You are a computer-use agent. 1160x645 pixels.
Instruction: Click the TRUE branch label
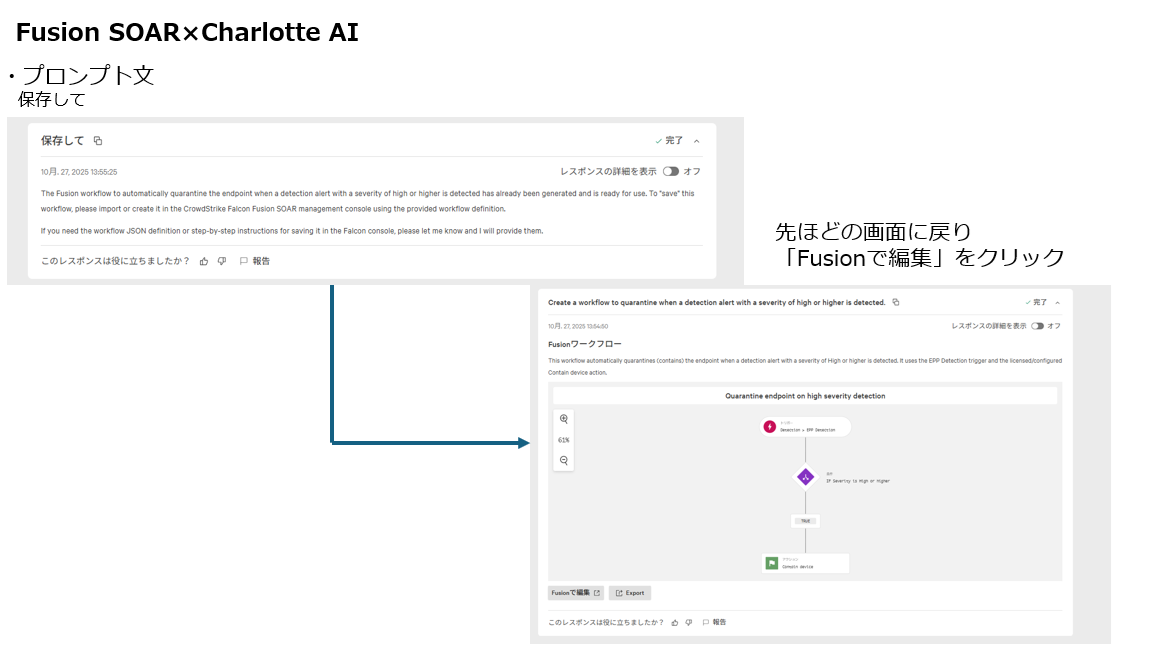click(805, 521)
